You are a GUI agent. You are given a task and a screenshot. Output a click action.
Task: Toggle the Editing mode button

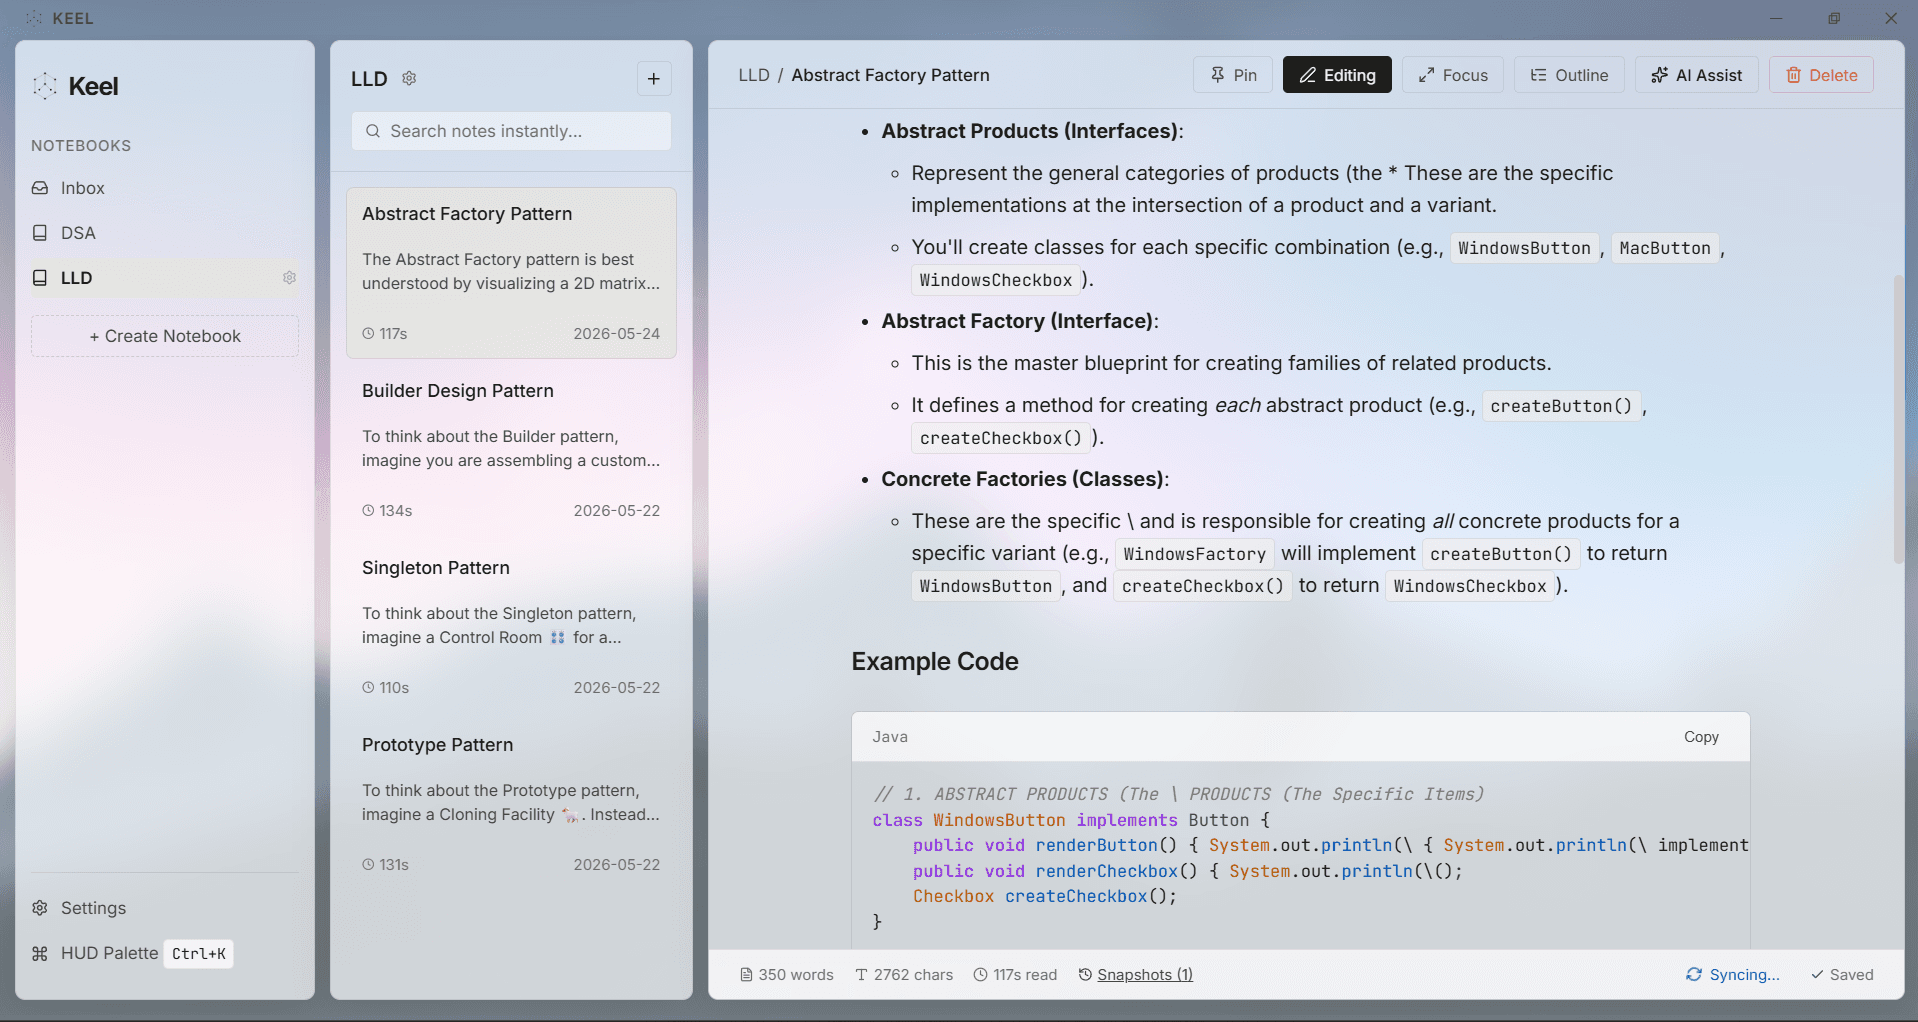(1337, 75)
